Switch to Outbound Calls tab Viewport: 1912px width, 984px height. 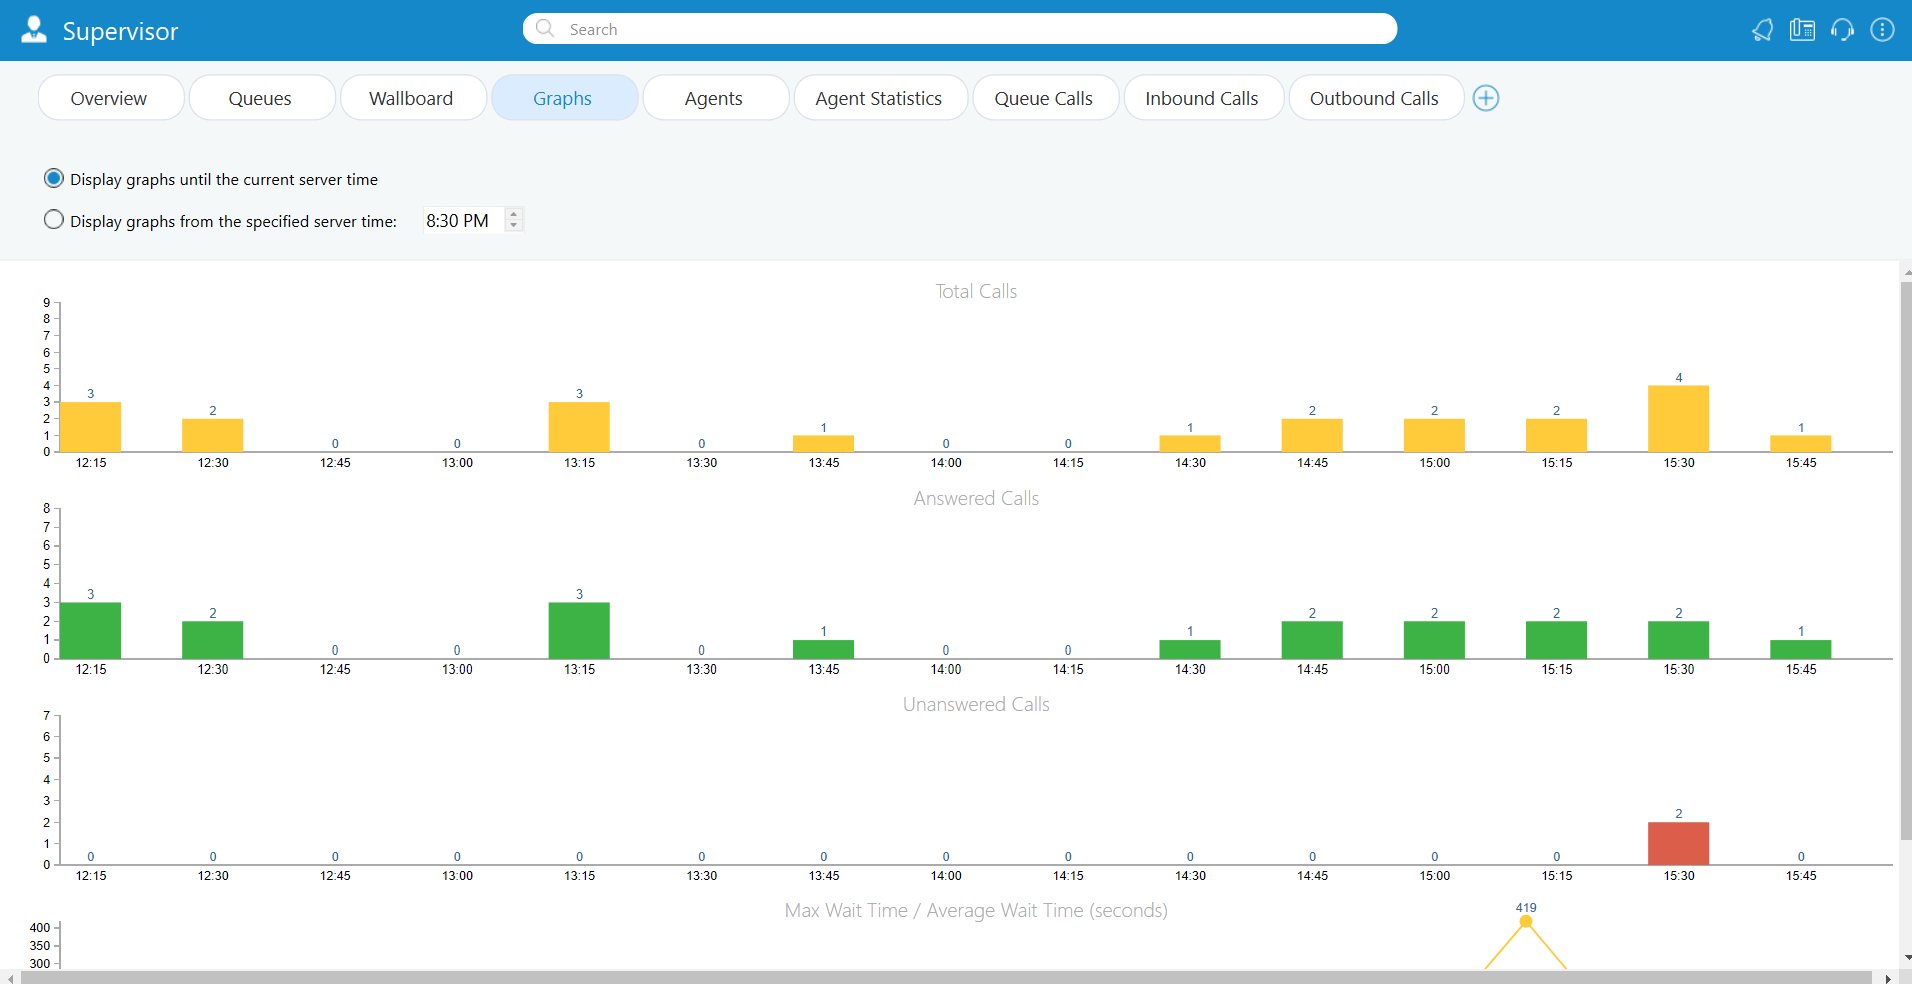(1376, 98)
